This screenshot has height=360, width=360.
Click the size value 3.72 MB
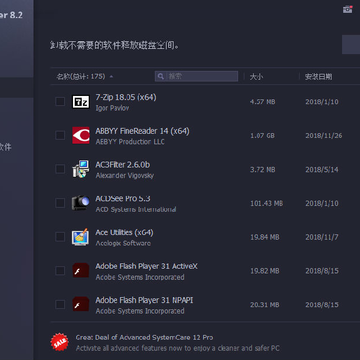click(263, 170)
